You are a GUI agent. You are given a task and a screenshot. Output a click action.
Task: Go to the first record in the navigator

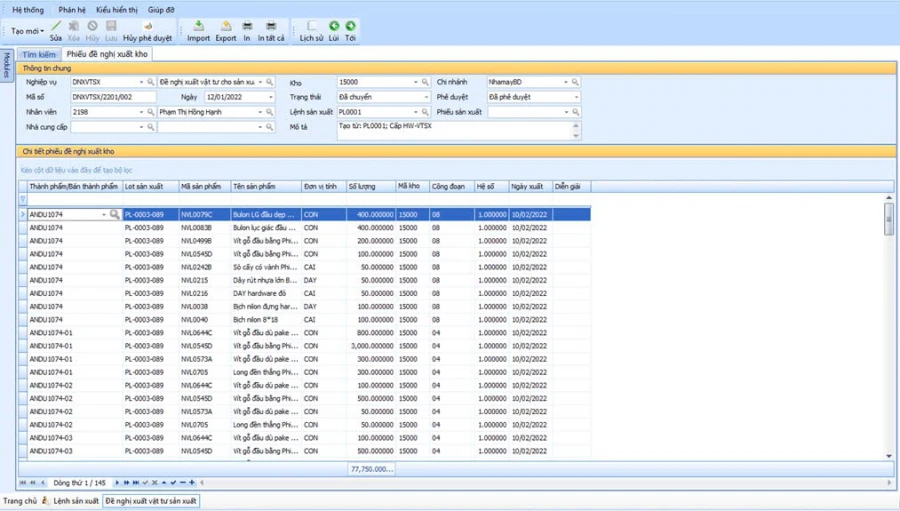coord(23,483)
